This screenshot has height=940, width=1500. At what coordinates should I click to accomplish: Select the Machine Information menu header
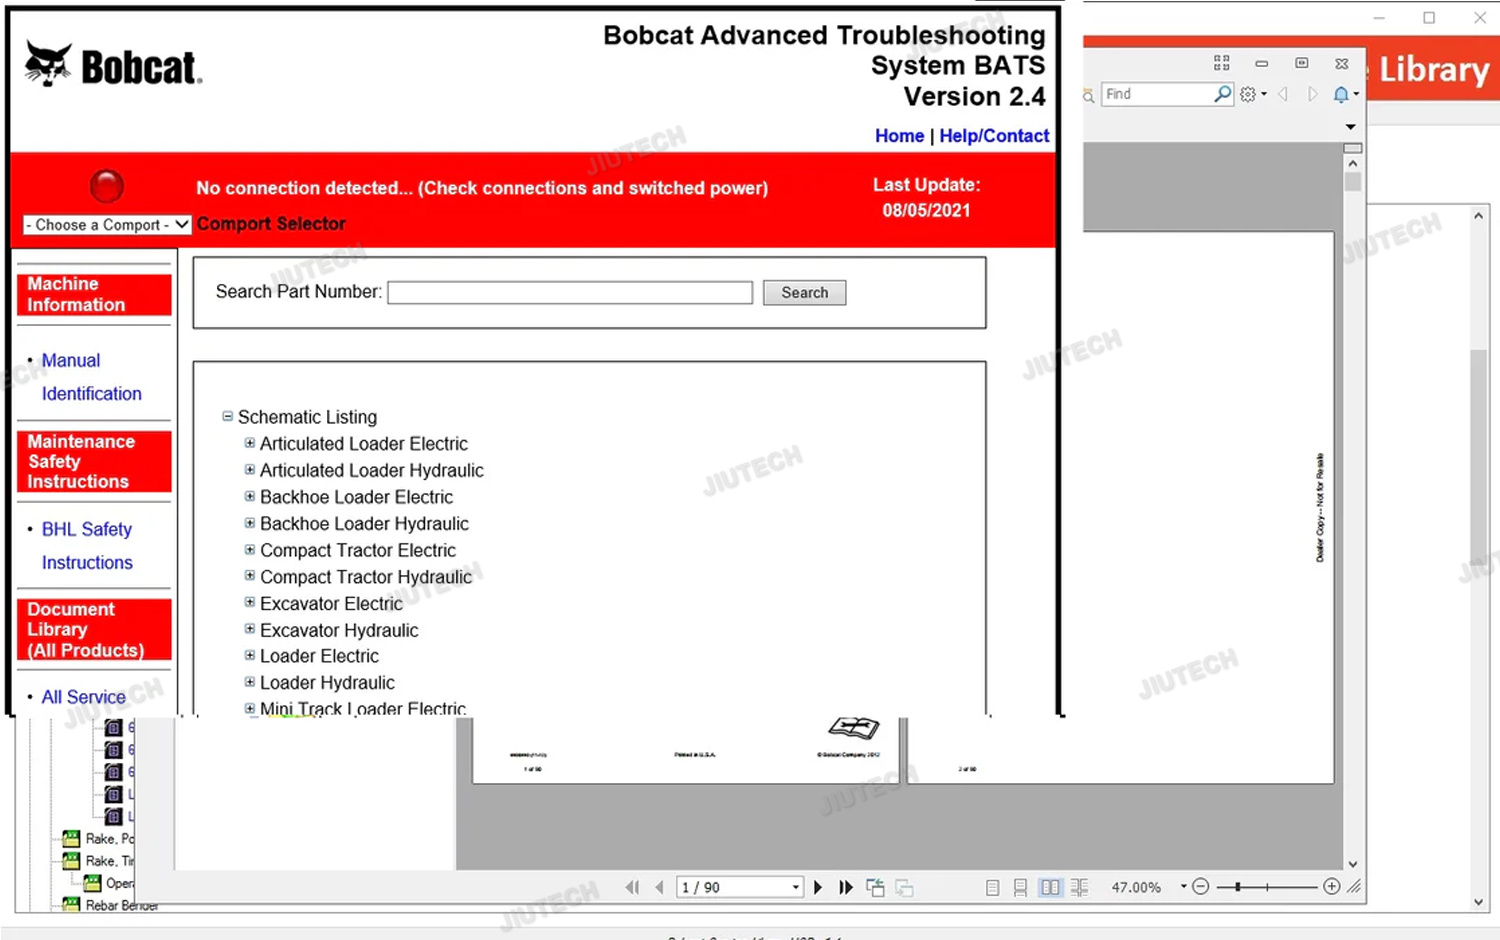[x=94, y=294]
